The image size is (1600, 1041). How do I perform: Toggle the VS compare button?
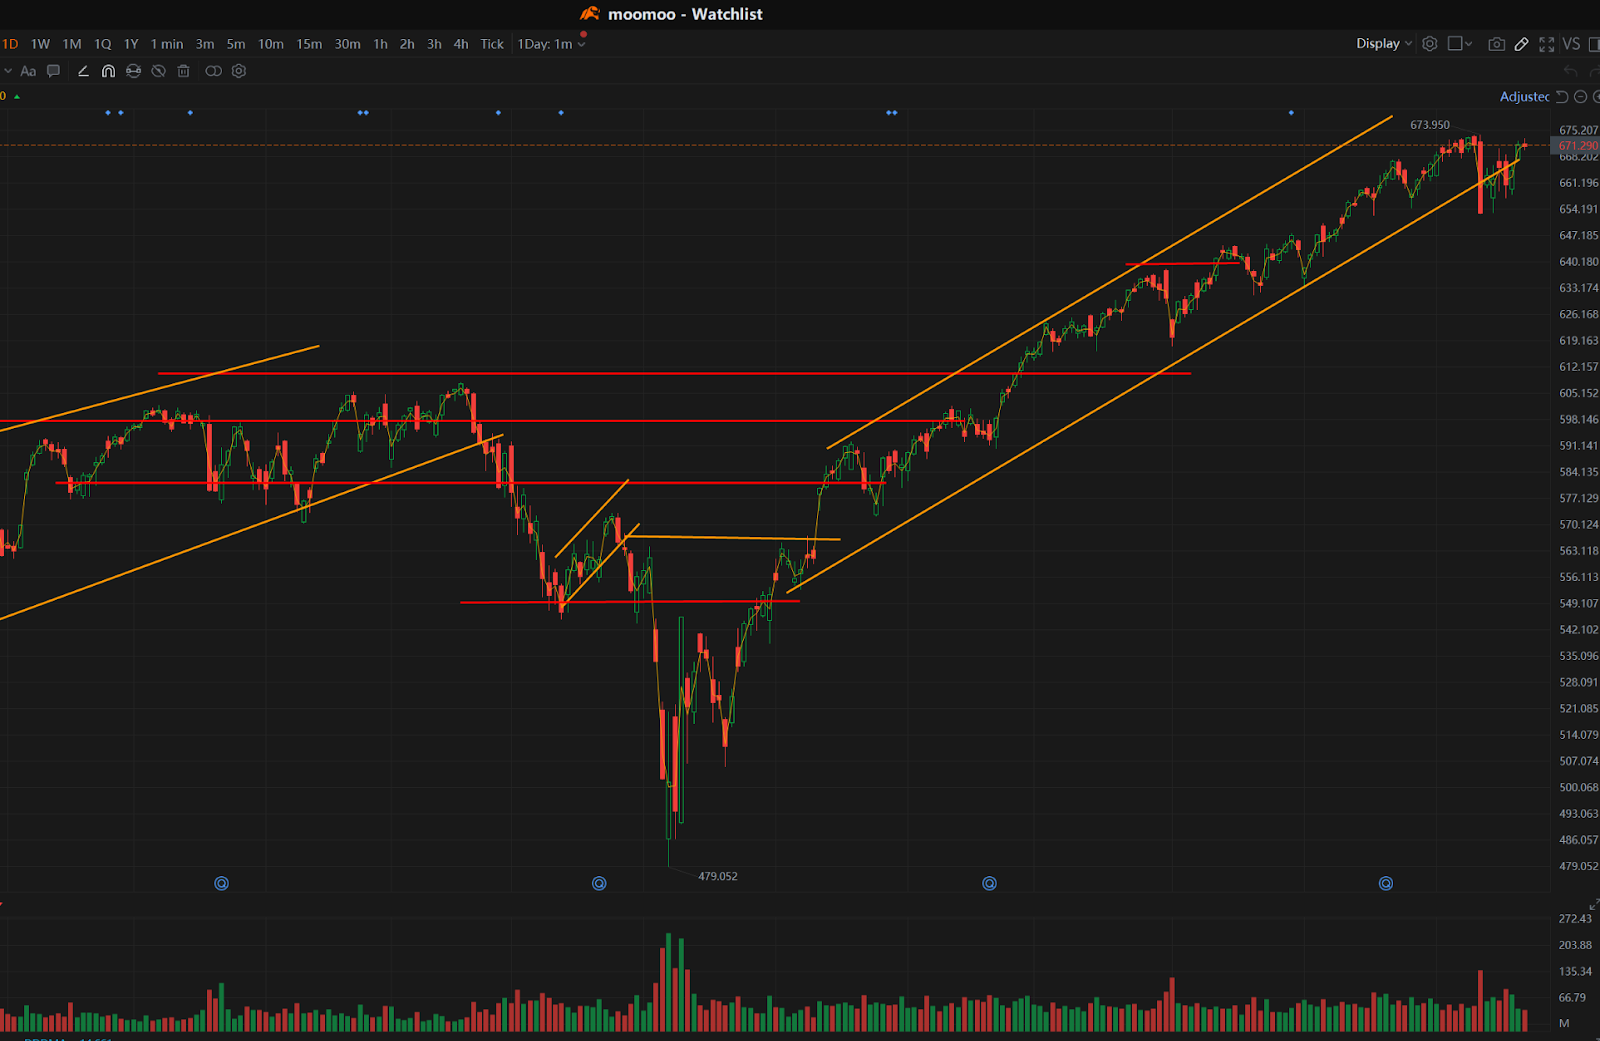1572,44
